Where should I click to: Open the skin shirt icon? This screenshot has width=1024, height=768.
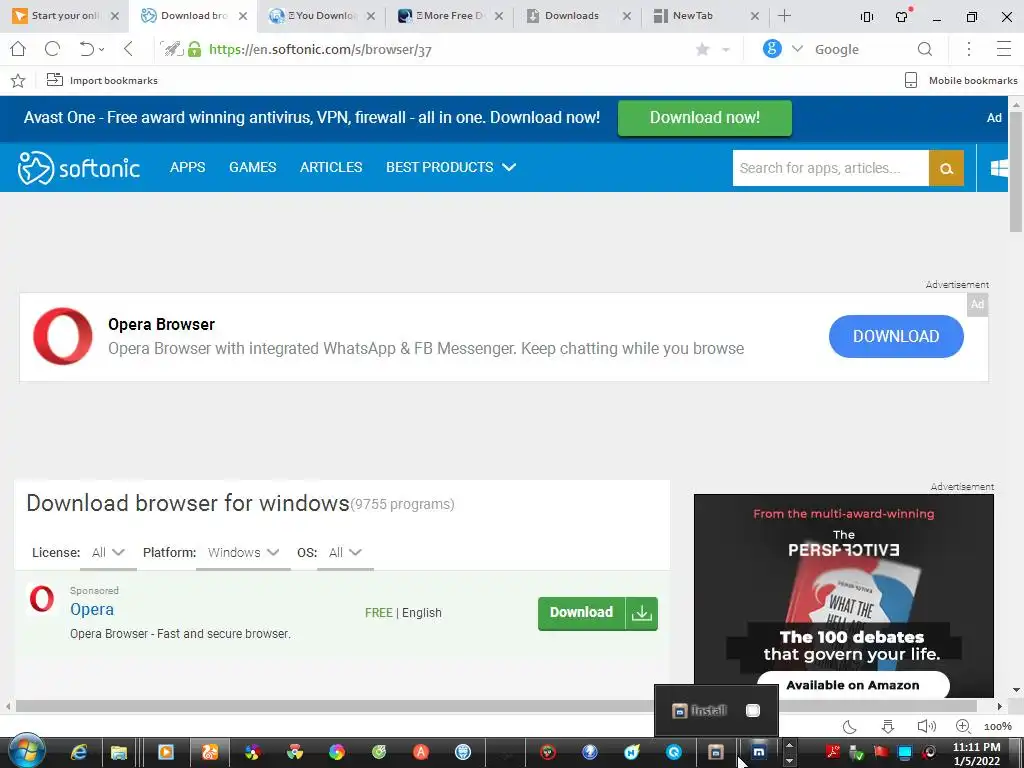(x=903, y=16)
